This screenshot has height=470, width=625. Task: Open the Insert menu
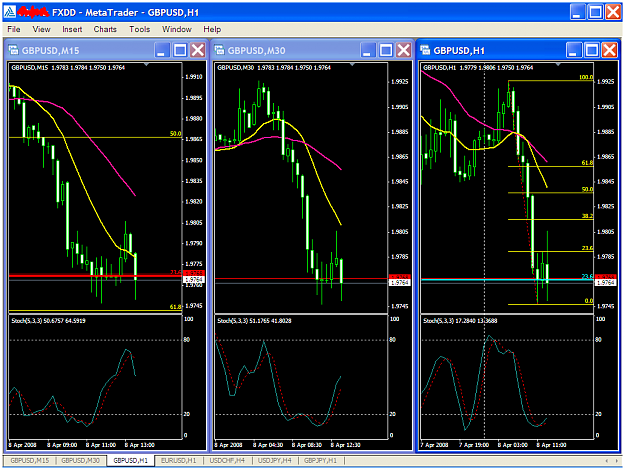[x=72, y=29]
